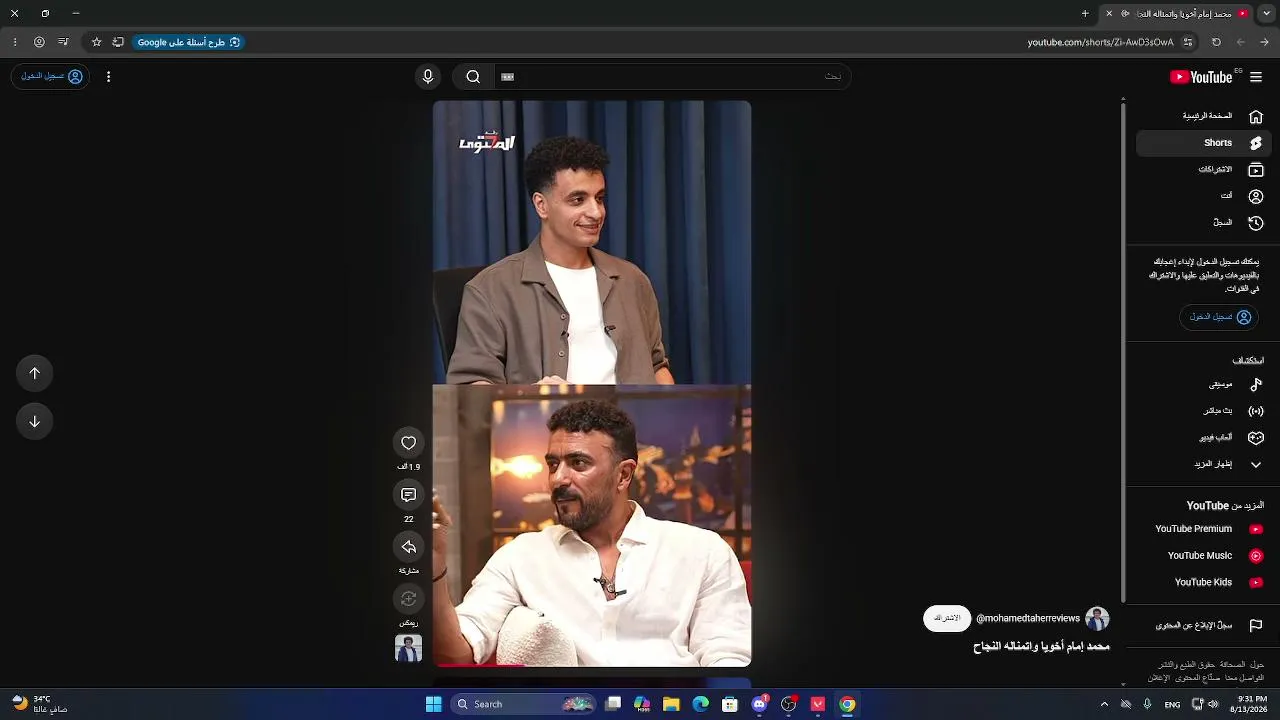Screen dimensions: 1280x720
Task: Open File Explorer from the taskbar
Action: coord(671,704)
